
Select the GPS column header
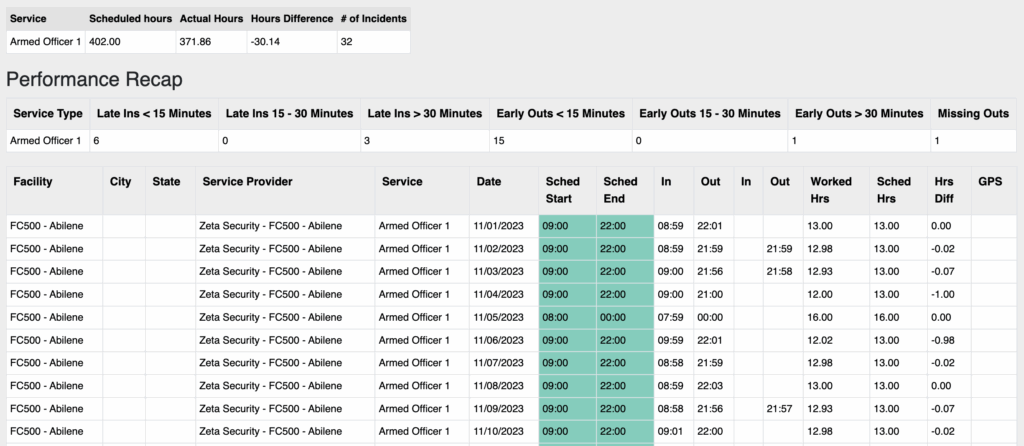pyautogui.click(x=989, y=182)
